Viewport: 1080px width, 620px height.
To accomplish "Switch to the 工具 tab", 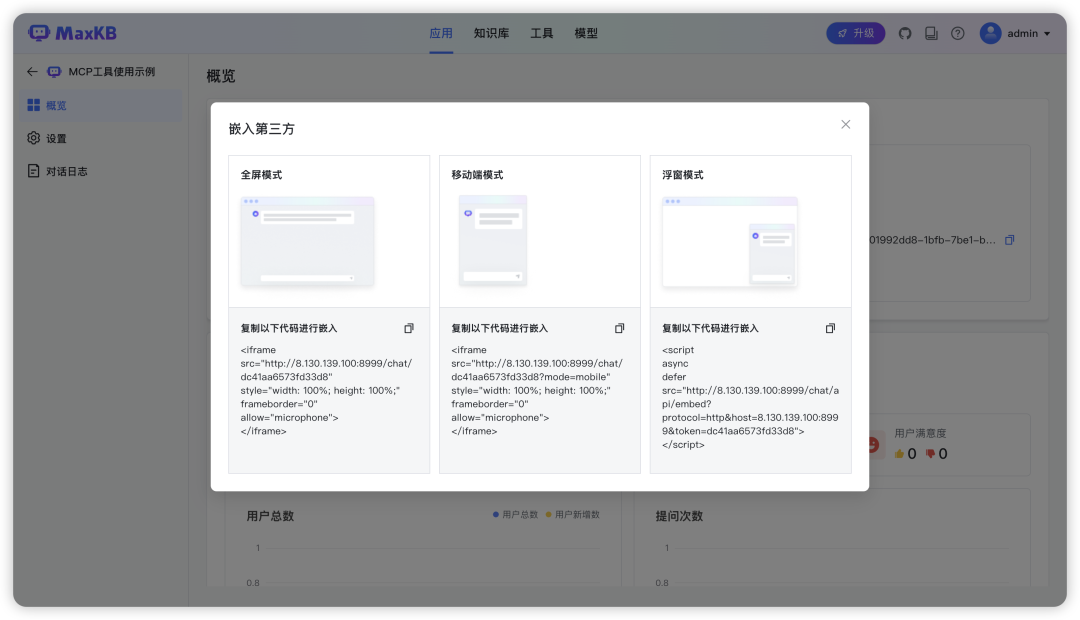I will click(541, 33).
